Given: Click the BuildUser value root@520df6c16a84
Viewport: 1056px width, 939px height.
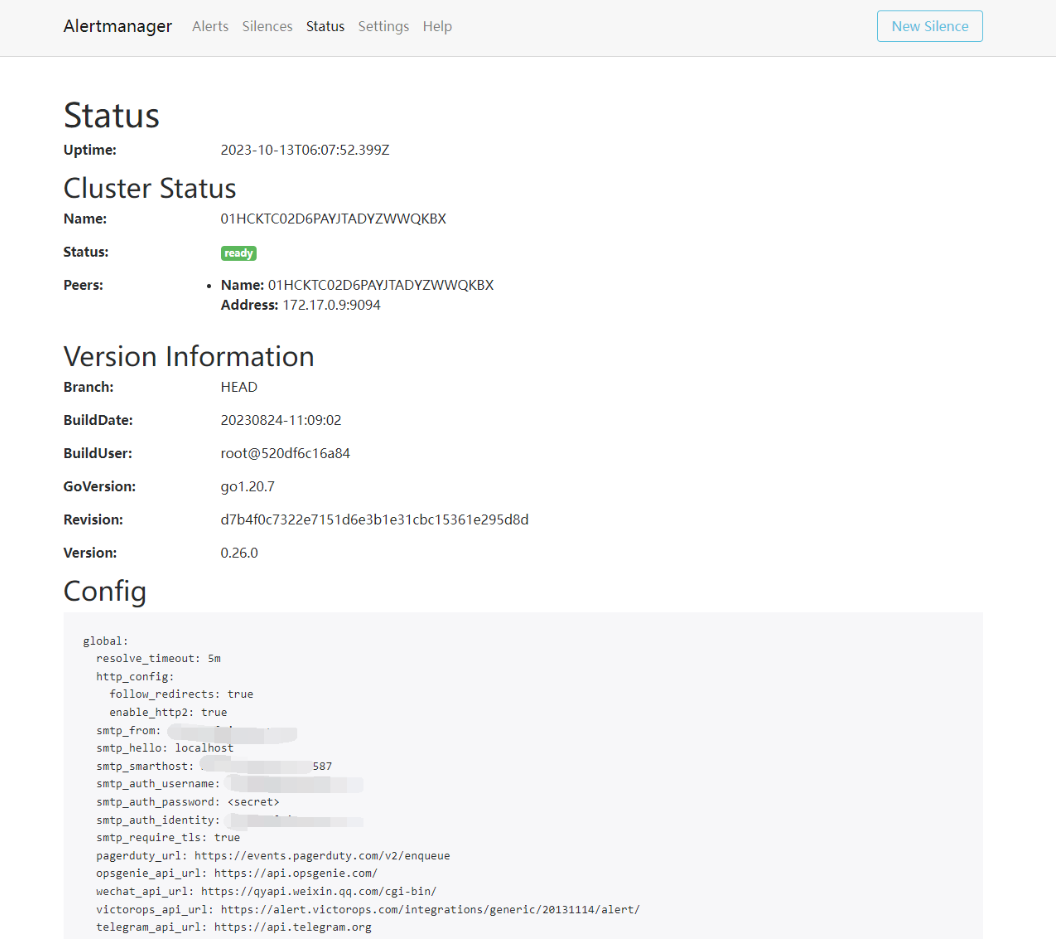Looking at the screenshot, I should (285, 454).
